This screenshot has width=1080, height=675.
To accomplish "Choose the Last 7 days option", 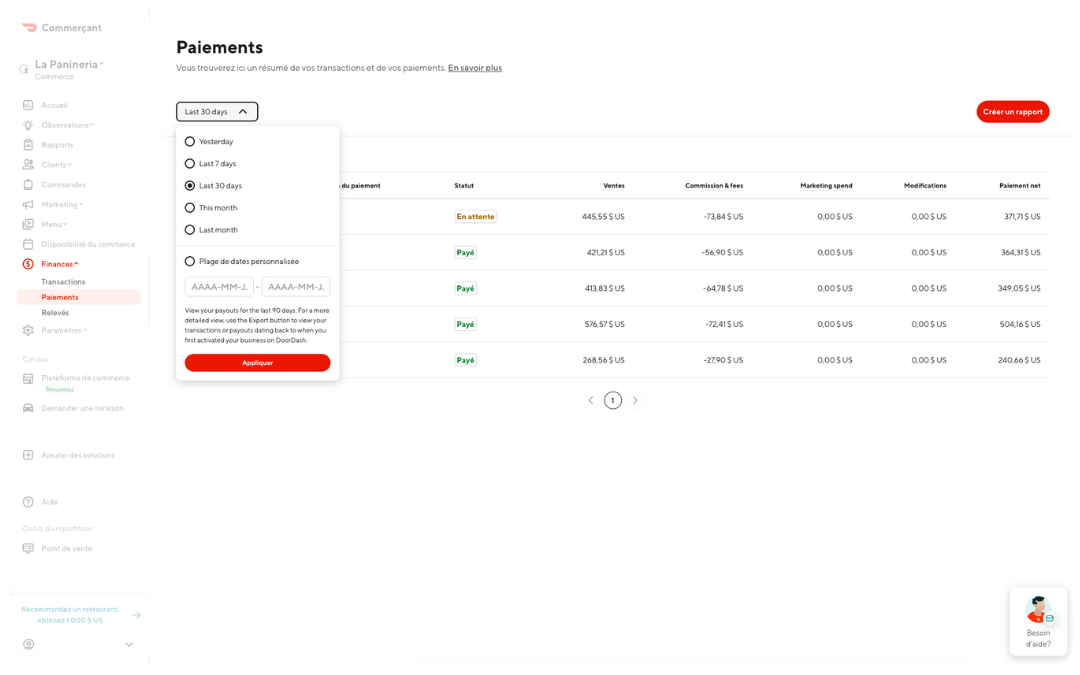I will point(190,163).
